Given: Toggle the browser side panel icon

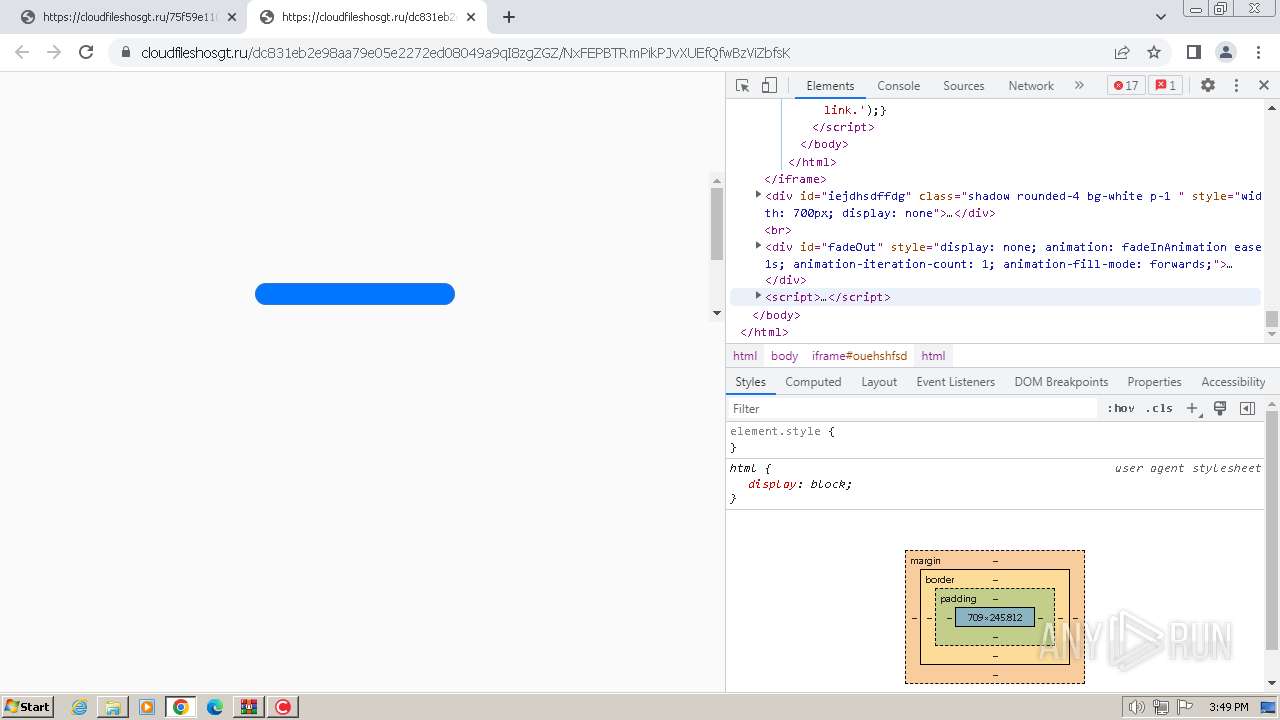Looking at the screenshot, I should pos(1194,52).
